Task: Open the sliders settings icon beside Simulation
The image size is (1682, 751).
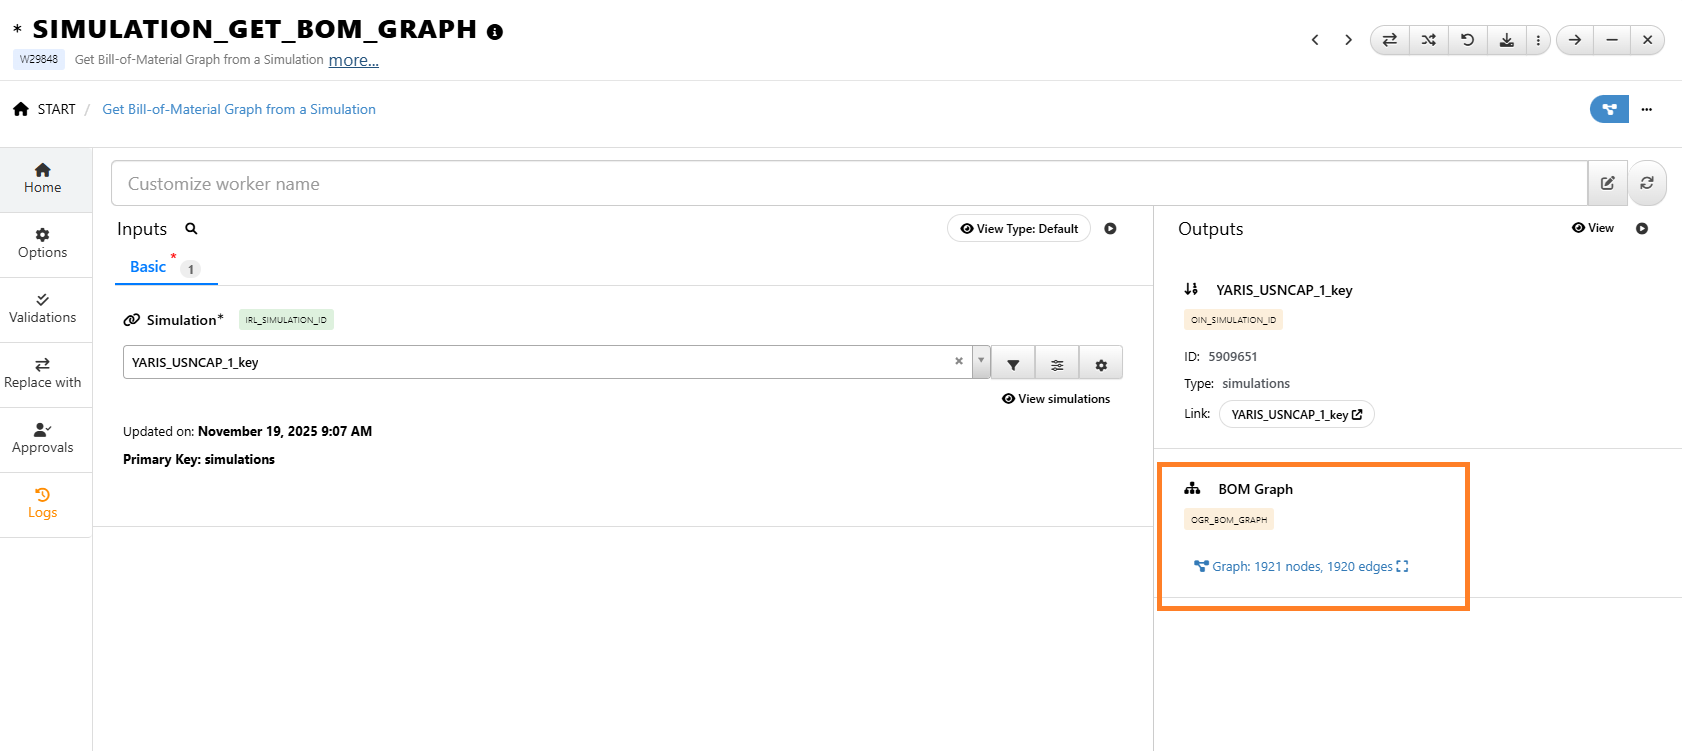Action: (1057, 364)
